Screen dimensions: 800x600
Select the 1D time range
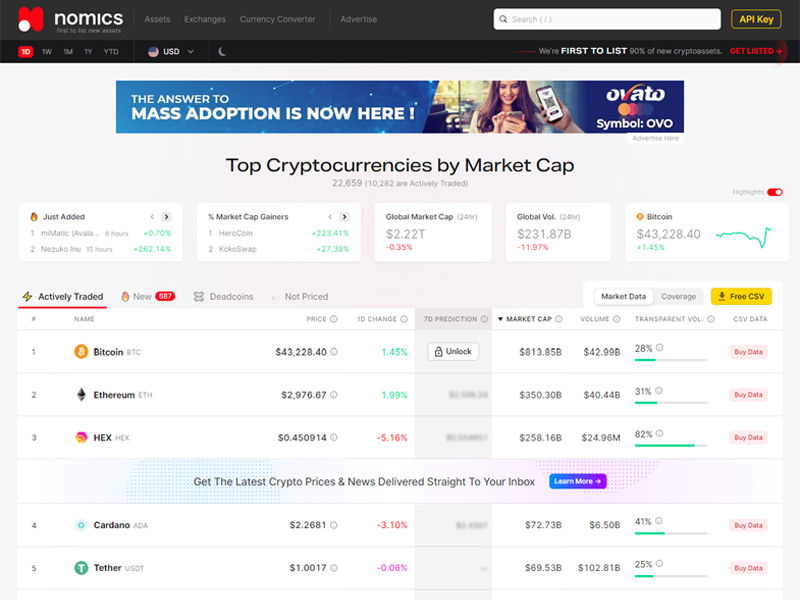pyautogui.click(x=26, y=52)
